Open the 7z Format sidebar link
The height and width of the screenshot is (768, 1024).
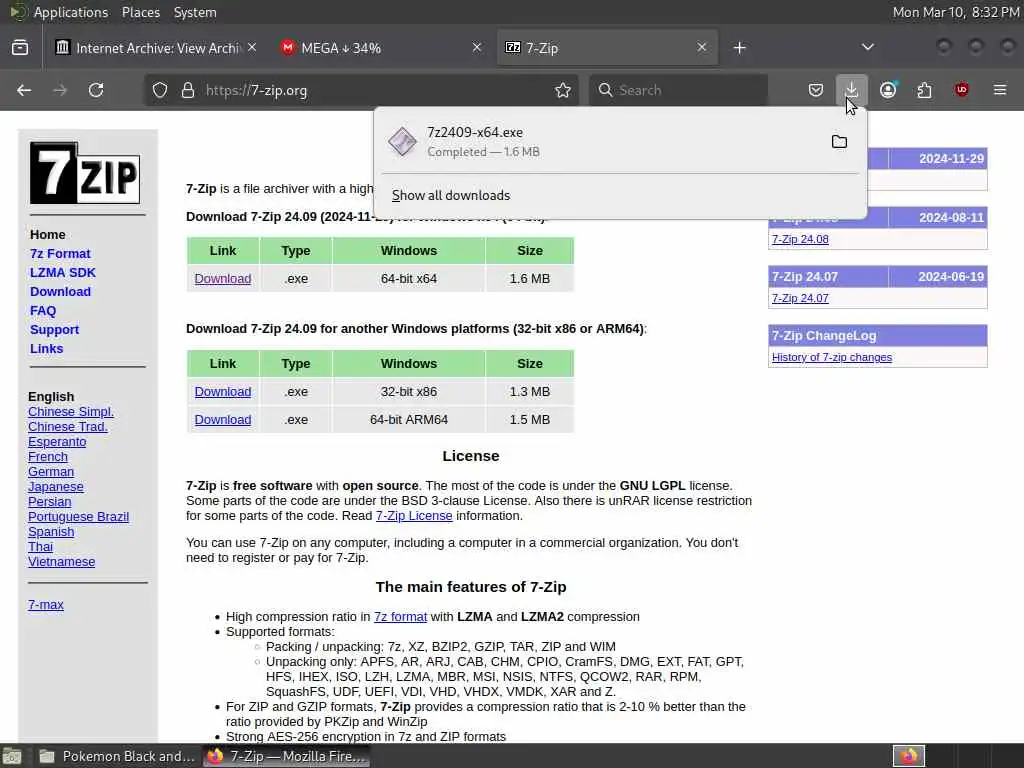tap(60, 253)
